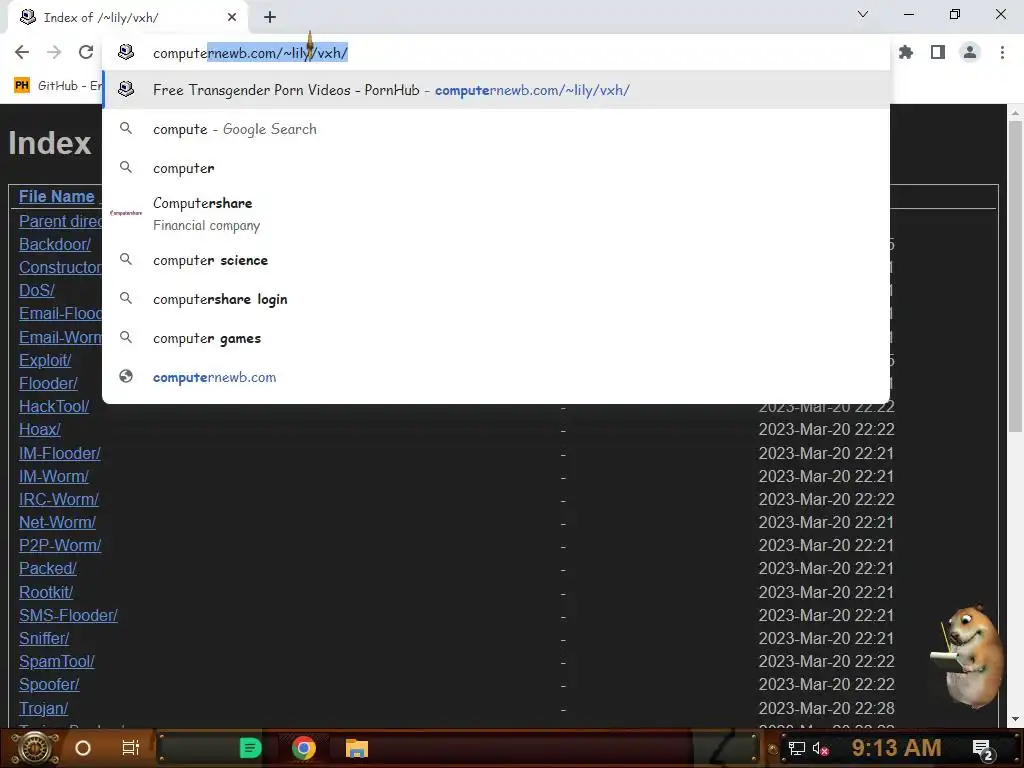Open the Parent directory link
1024x768 pixels.
point(60,221)
